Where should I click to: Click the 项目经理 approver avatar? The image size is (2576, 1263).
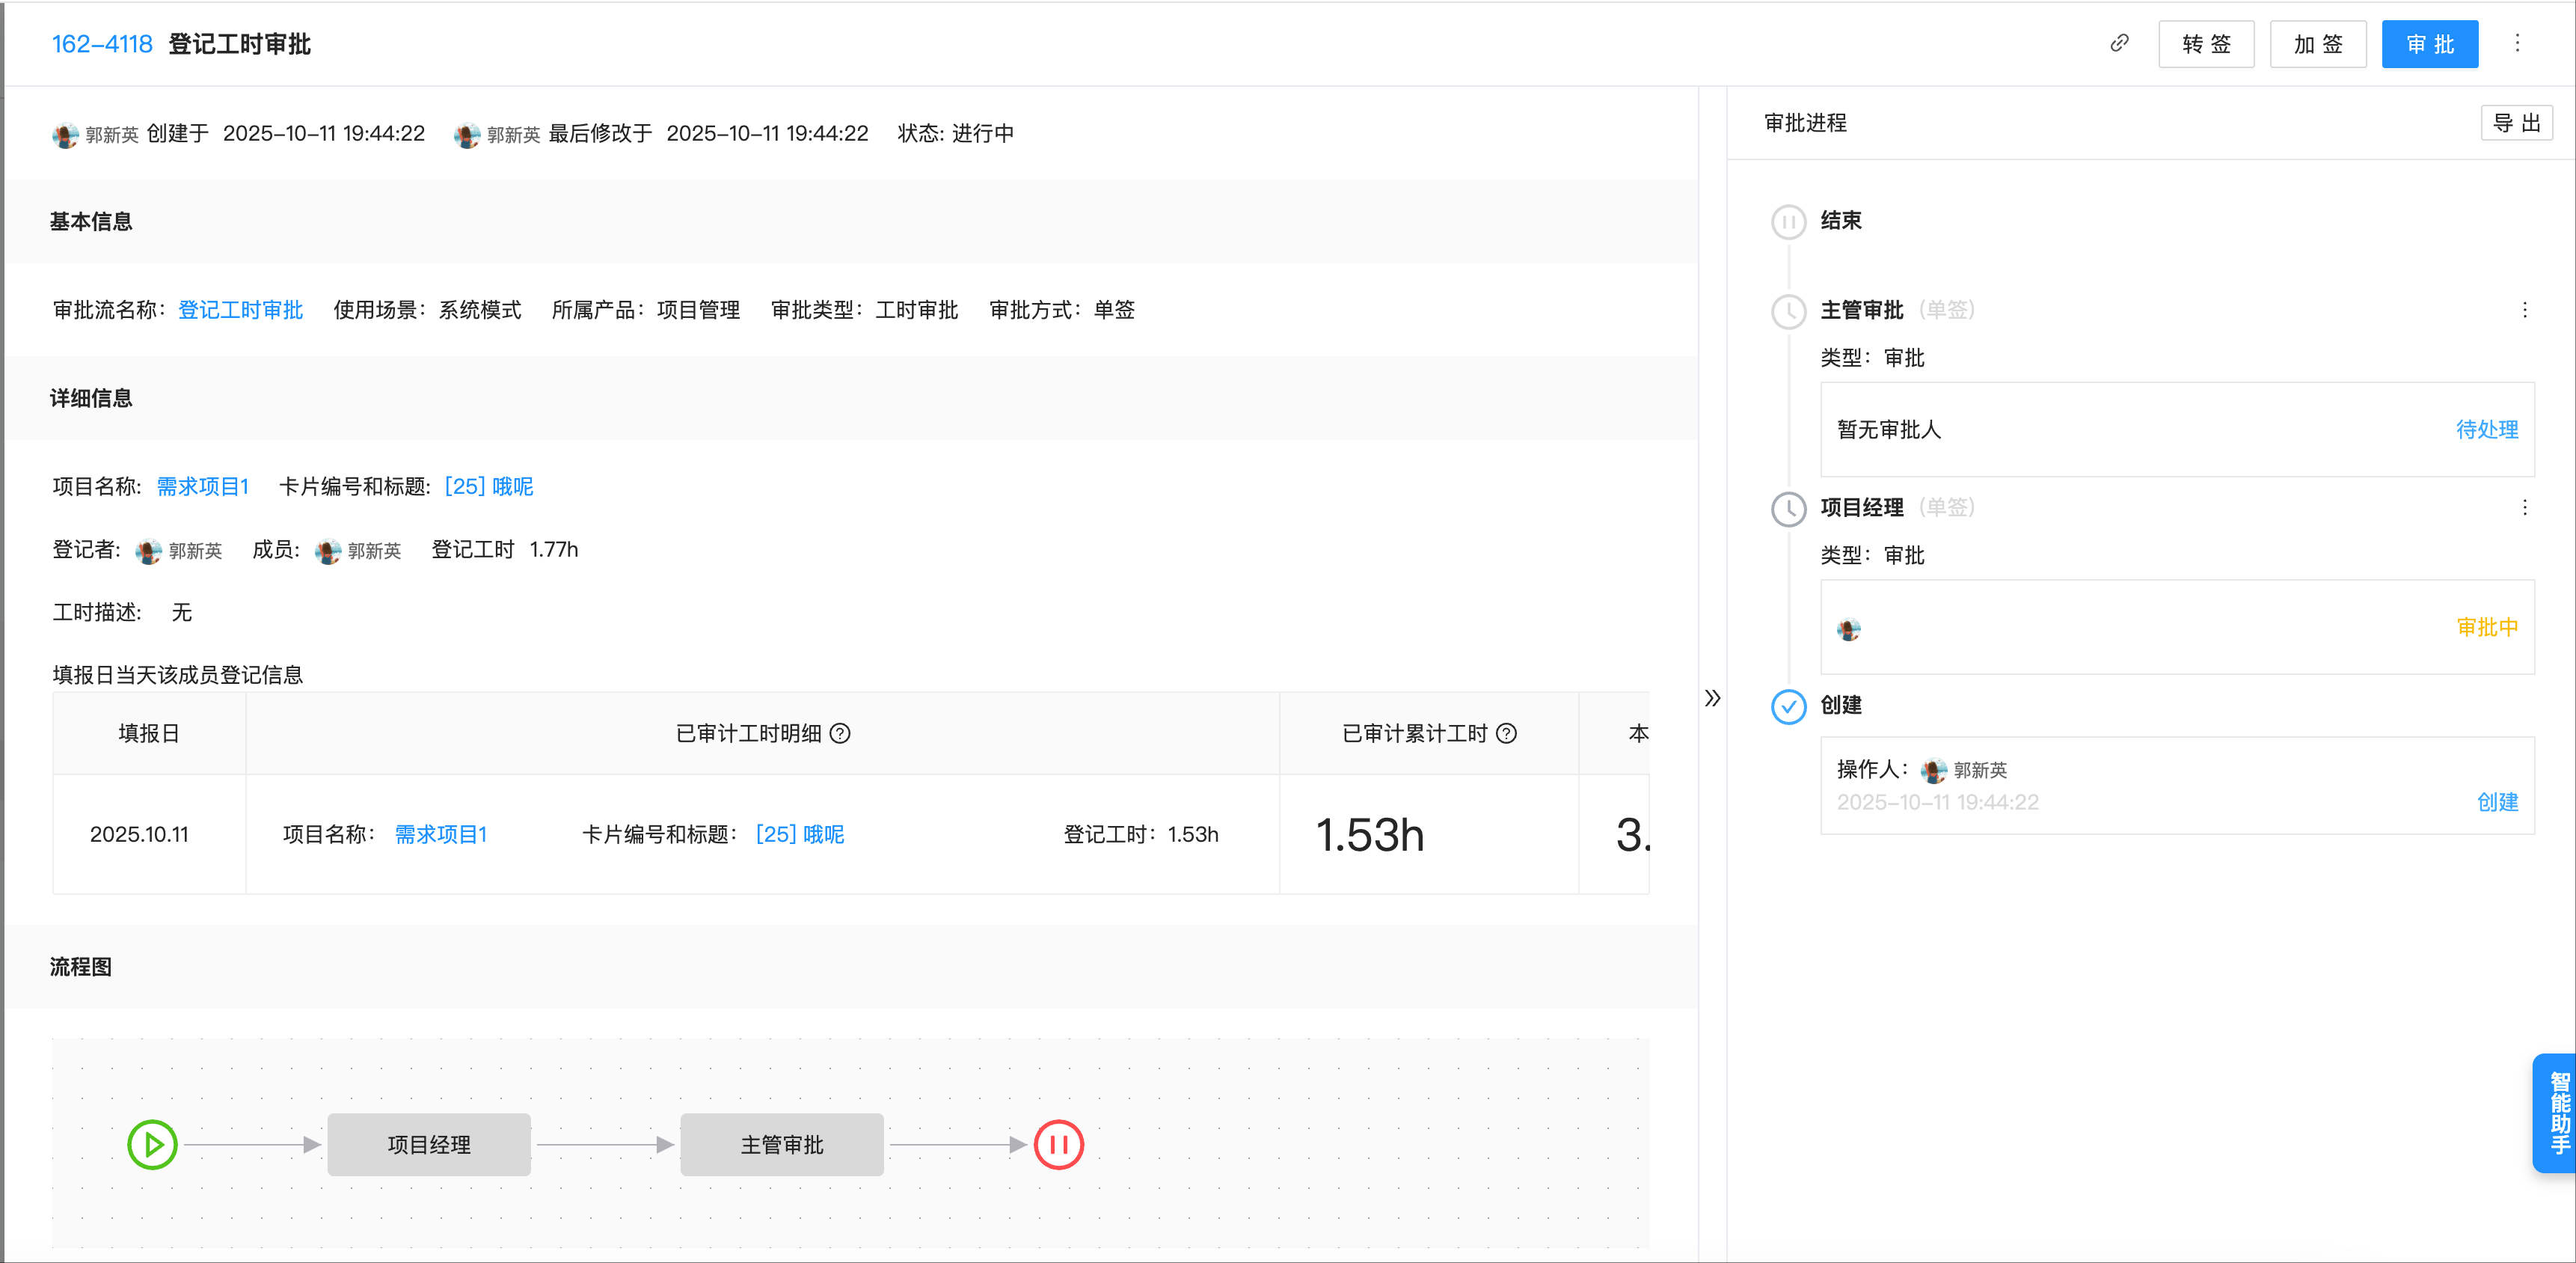click(1848, 629)
